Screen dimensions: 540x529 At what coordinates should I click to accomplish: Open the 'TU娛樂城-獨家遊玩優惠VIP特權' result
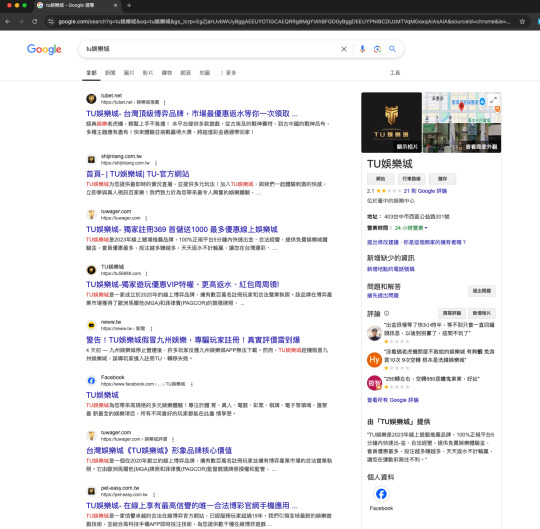183,284
